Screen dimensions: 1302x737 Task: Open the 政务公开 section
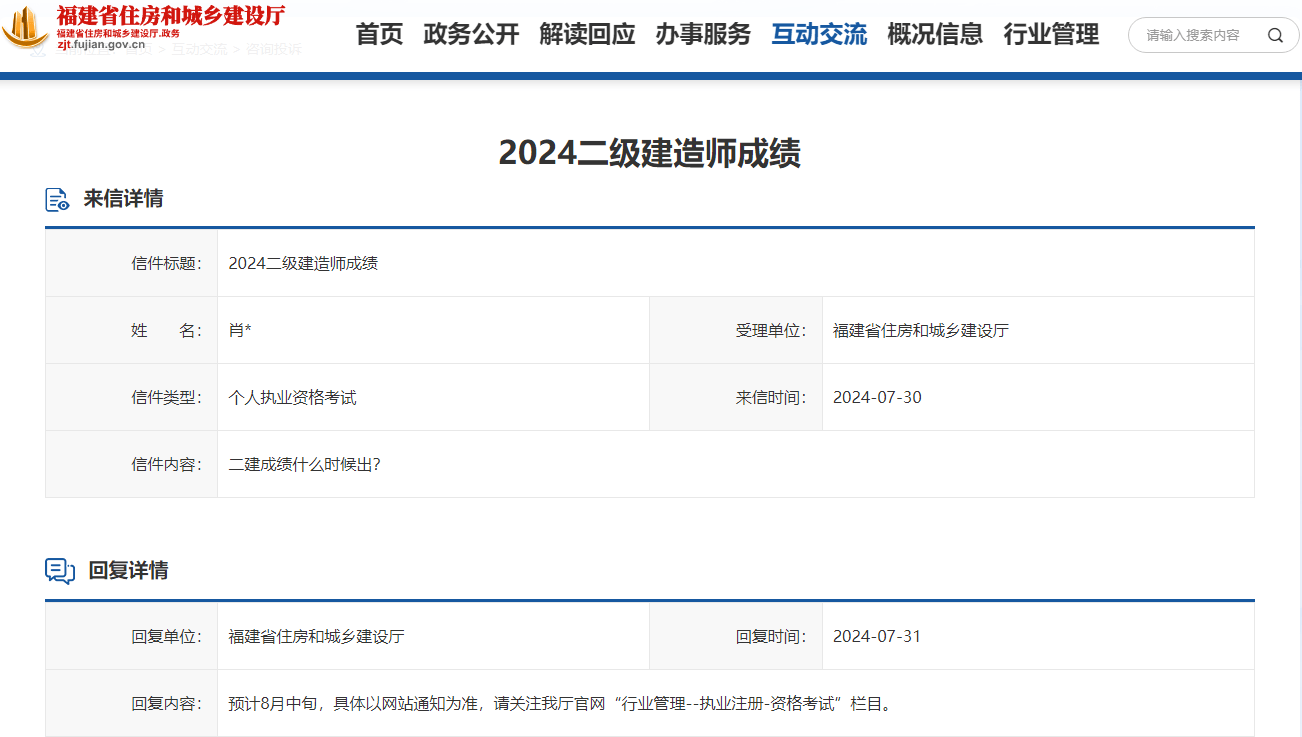coord(471,34)
